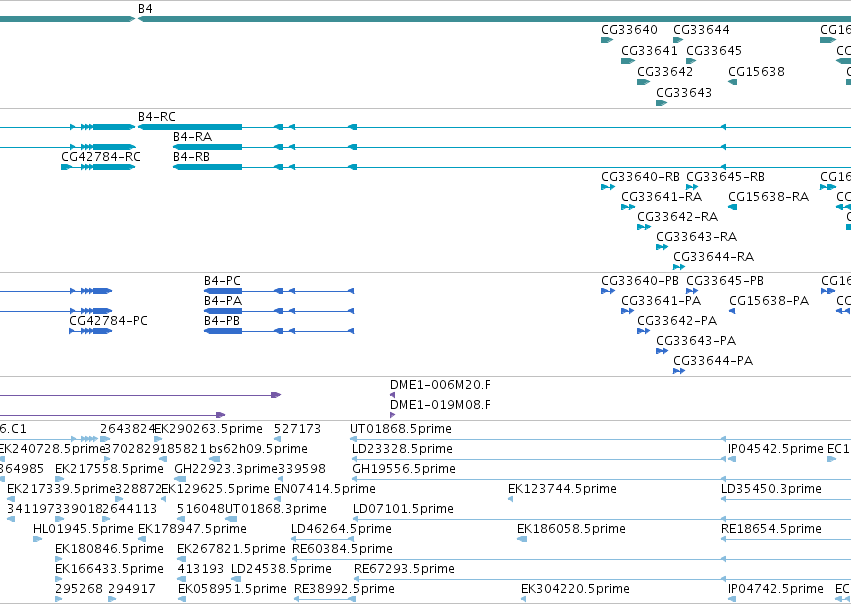851x604 pixels.
Task: Select EST RE60384.5prime
Action: pyautogui.click(x=342, y=549)
